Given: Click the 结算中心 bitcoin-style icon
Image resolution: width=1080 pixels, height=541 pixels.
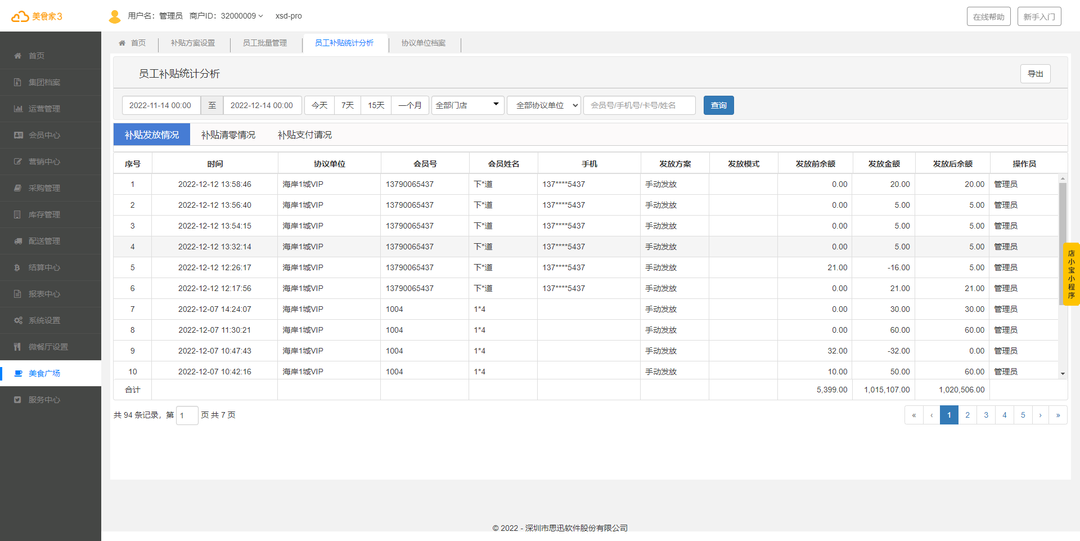Looking at the screenshot, I should (18, 268).
